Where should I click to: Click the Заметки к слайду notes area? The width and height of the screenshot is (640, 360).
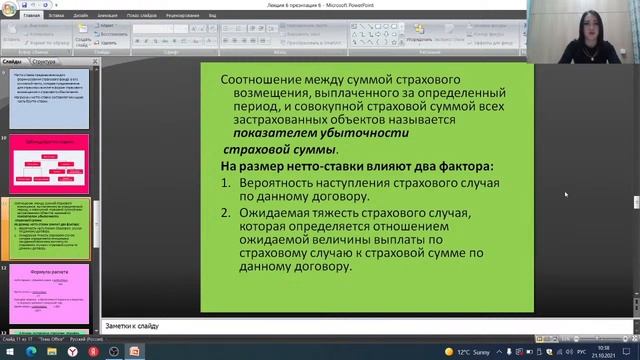coord(366,326)
